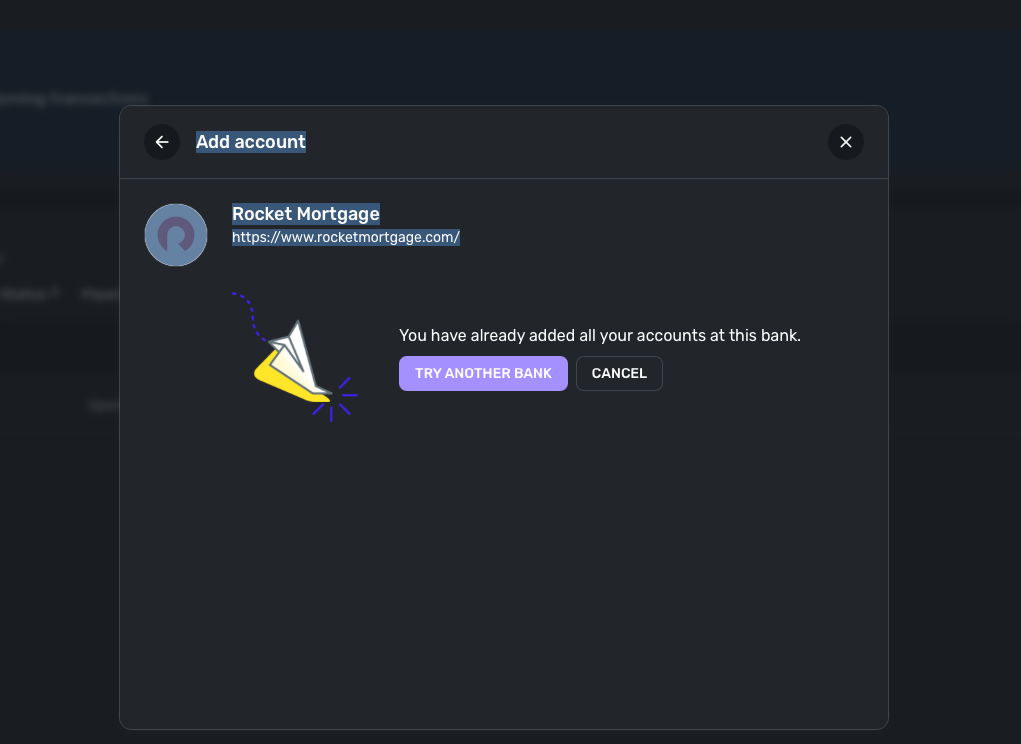Select the Add account dialog header
The image size is (1021, 744).
(251, 142)
